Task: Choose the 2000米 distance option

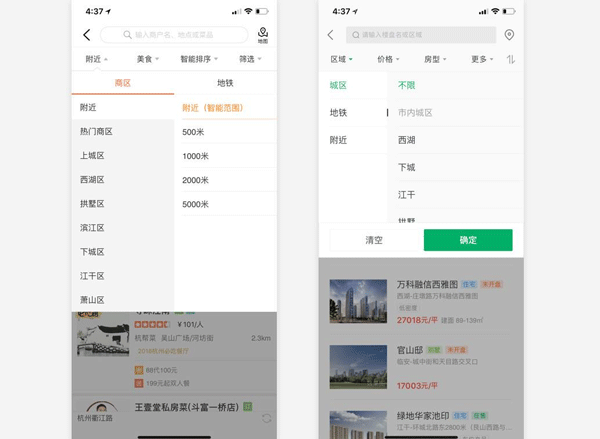Action: tap(225, 180)
